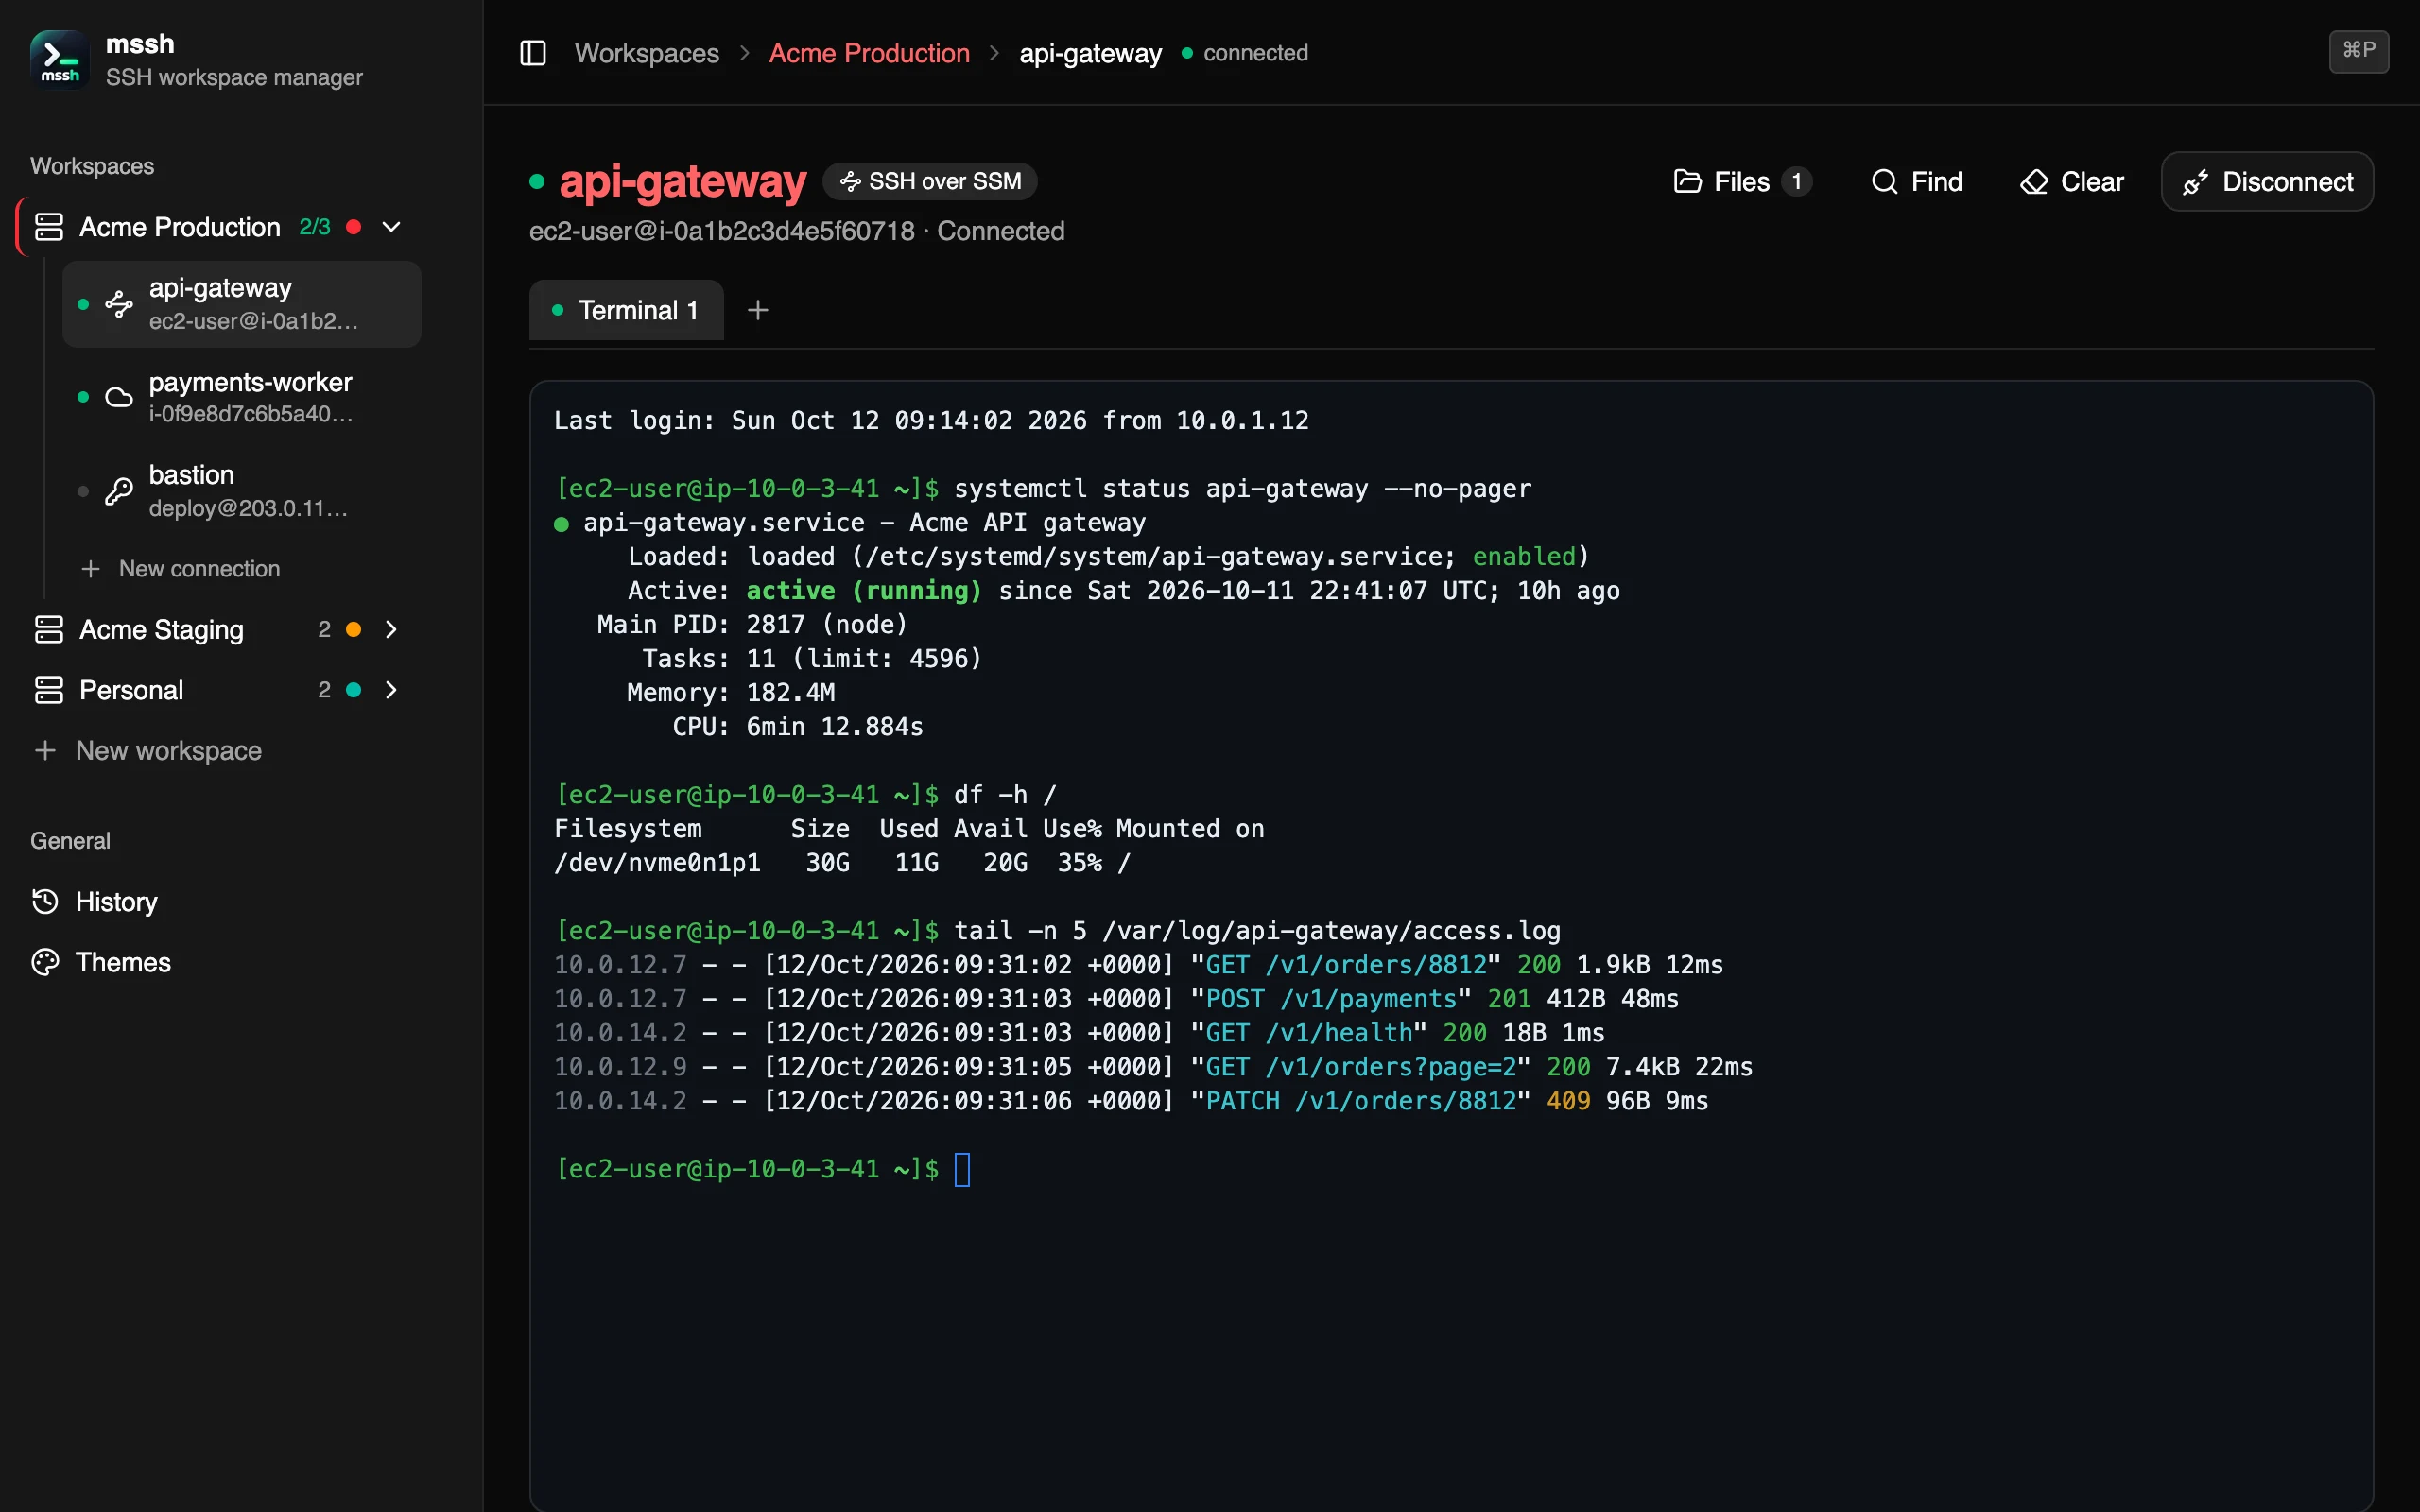Click the Disconnect unplug icon

coord(2195,182)
